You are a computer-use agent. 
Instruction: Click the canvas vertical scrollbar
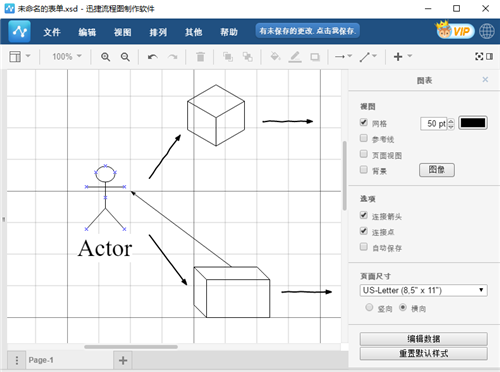pos(345,176)
